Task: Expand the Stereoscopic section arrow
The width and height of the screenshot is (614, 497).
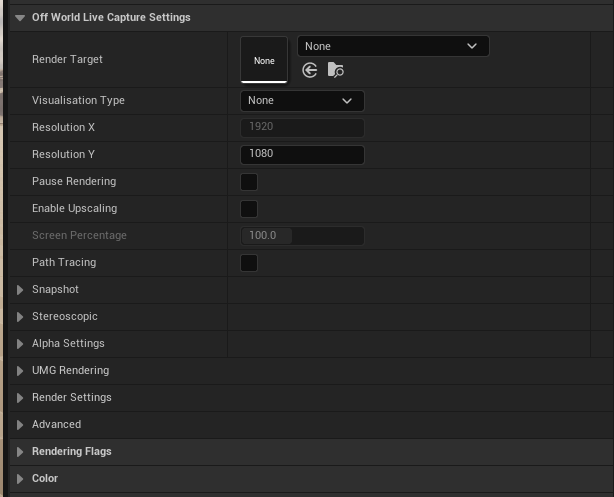Action: [x=20, y=317]
